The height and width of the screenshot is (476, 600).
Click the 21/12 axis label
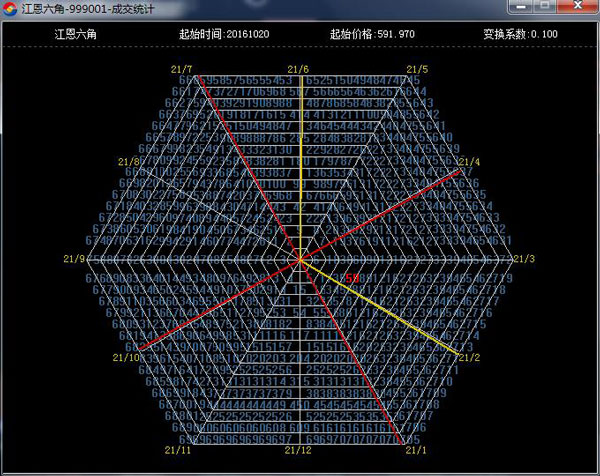(298, 450)
